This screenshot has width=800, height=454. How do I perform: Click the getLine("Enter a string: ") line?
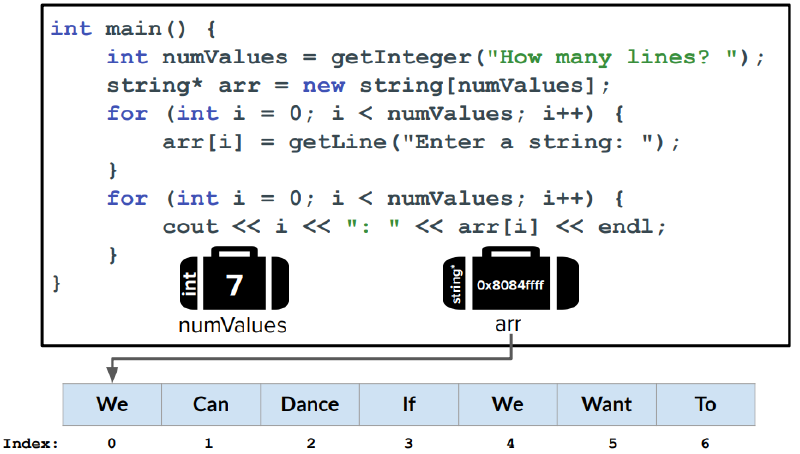(421, 142)
